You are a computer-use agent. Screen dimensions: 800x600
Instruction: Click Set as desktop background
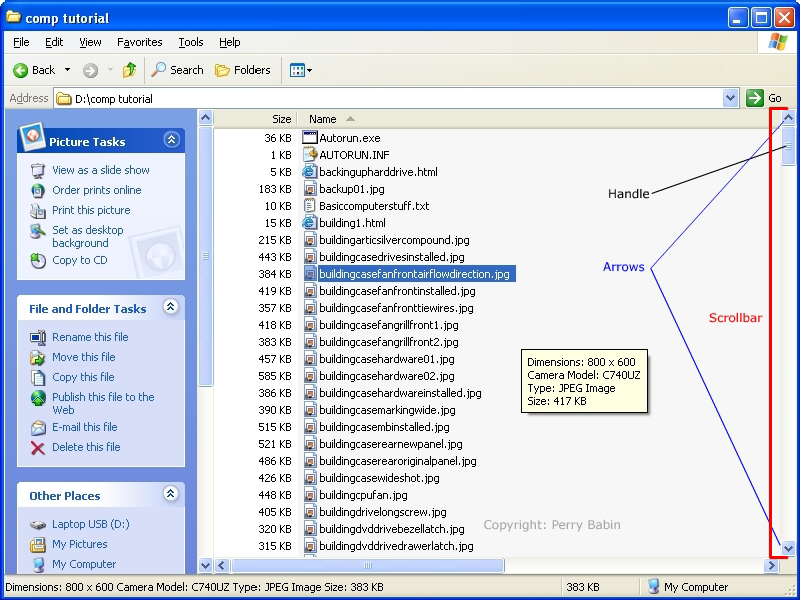pos(88,236)
